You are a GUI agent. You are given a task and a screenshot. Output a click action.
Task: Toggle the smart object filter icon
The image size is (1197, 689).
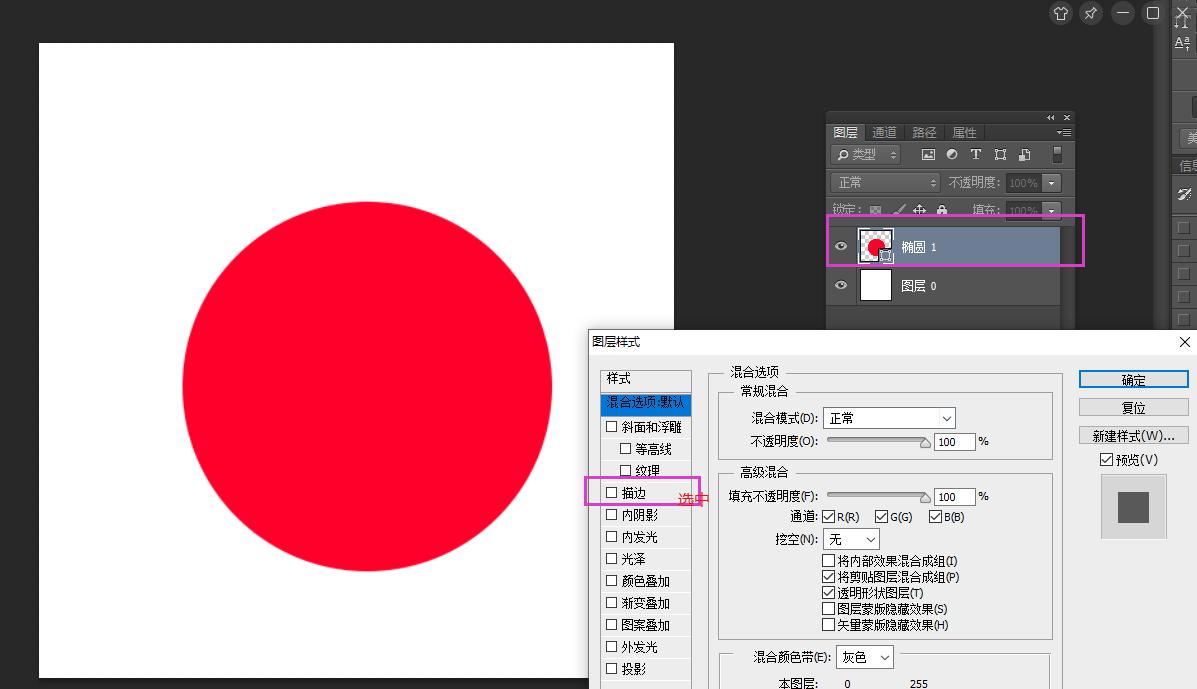[1024, 155]
